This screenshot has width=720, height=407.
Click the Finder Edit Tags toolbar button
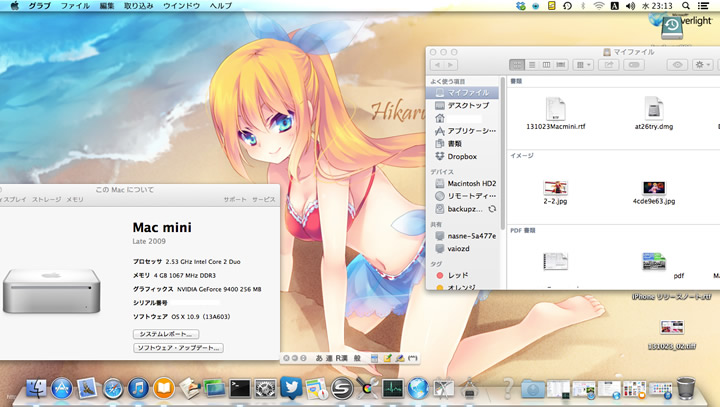pyautogui.click(x=634, y=65)
